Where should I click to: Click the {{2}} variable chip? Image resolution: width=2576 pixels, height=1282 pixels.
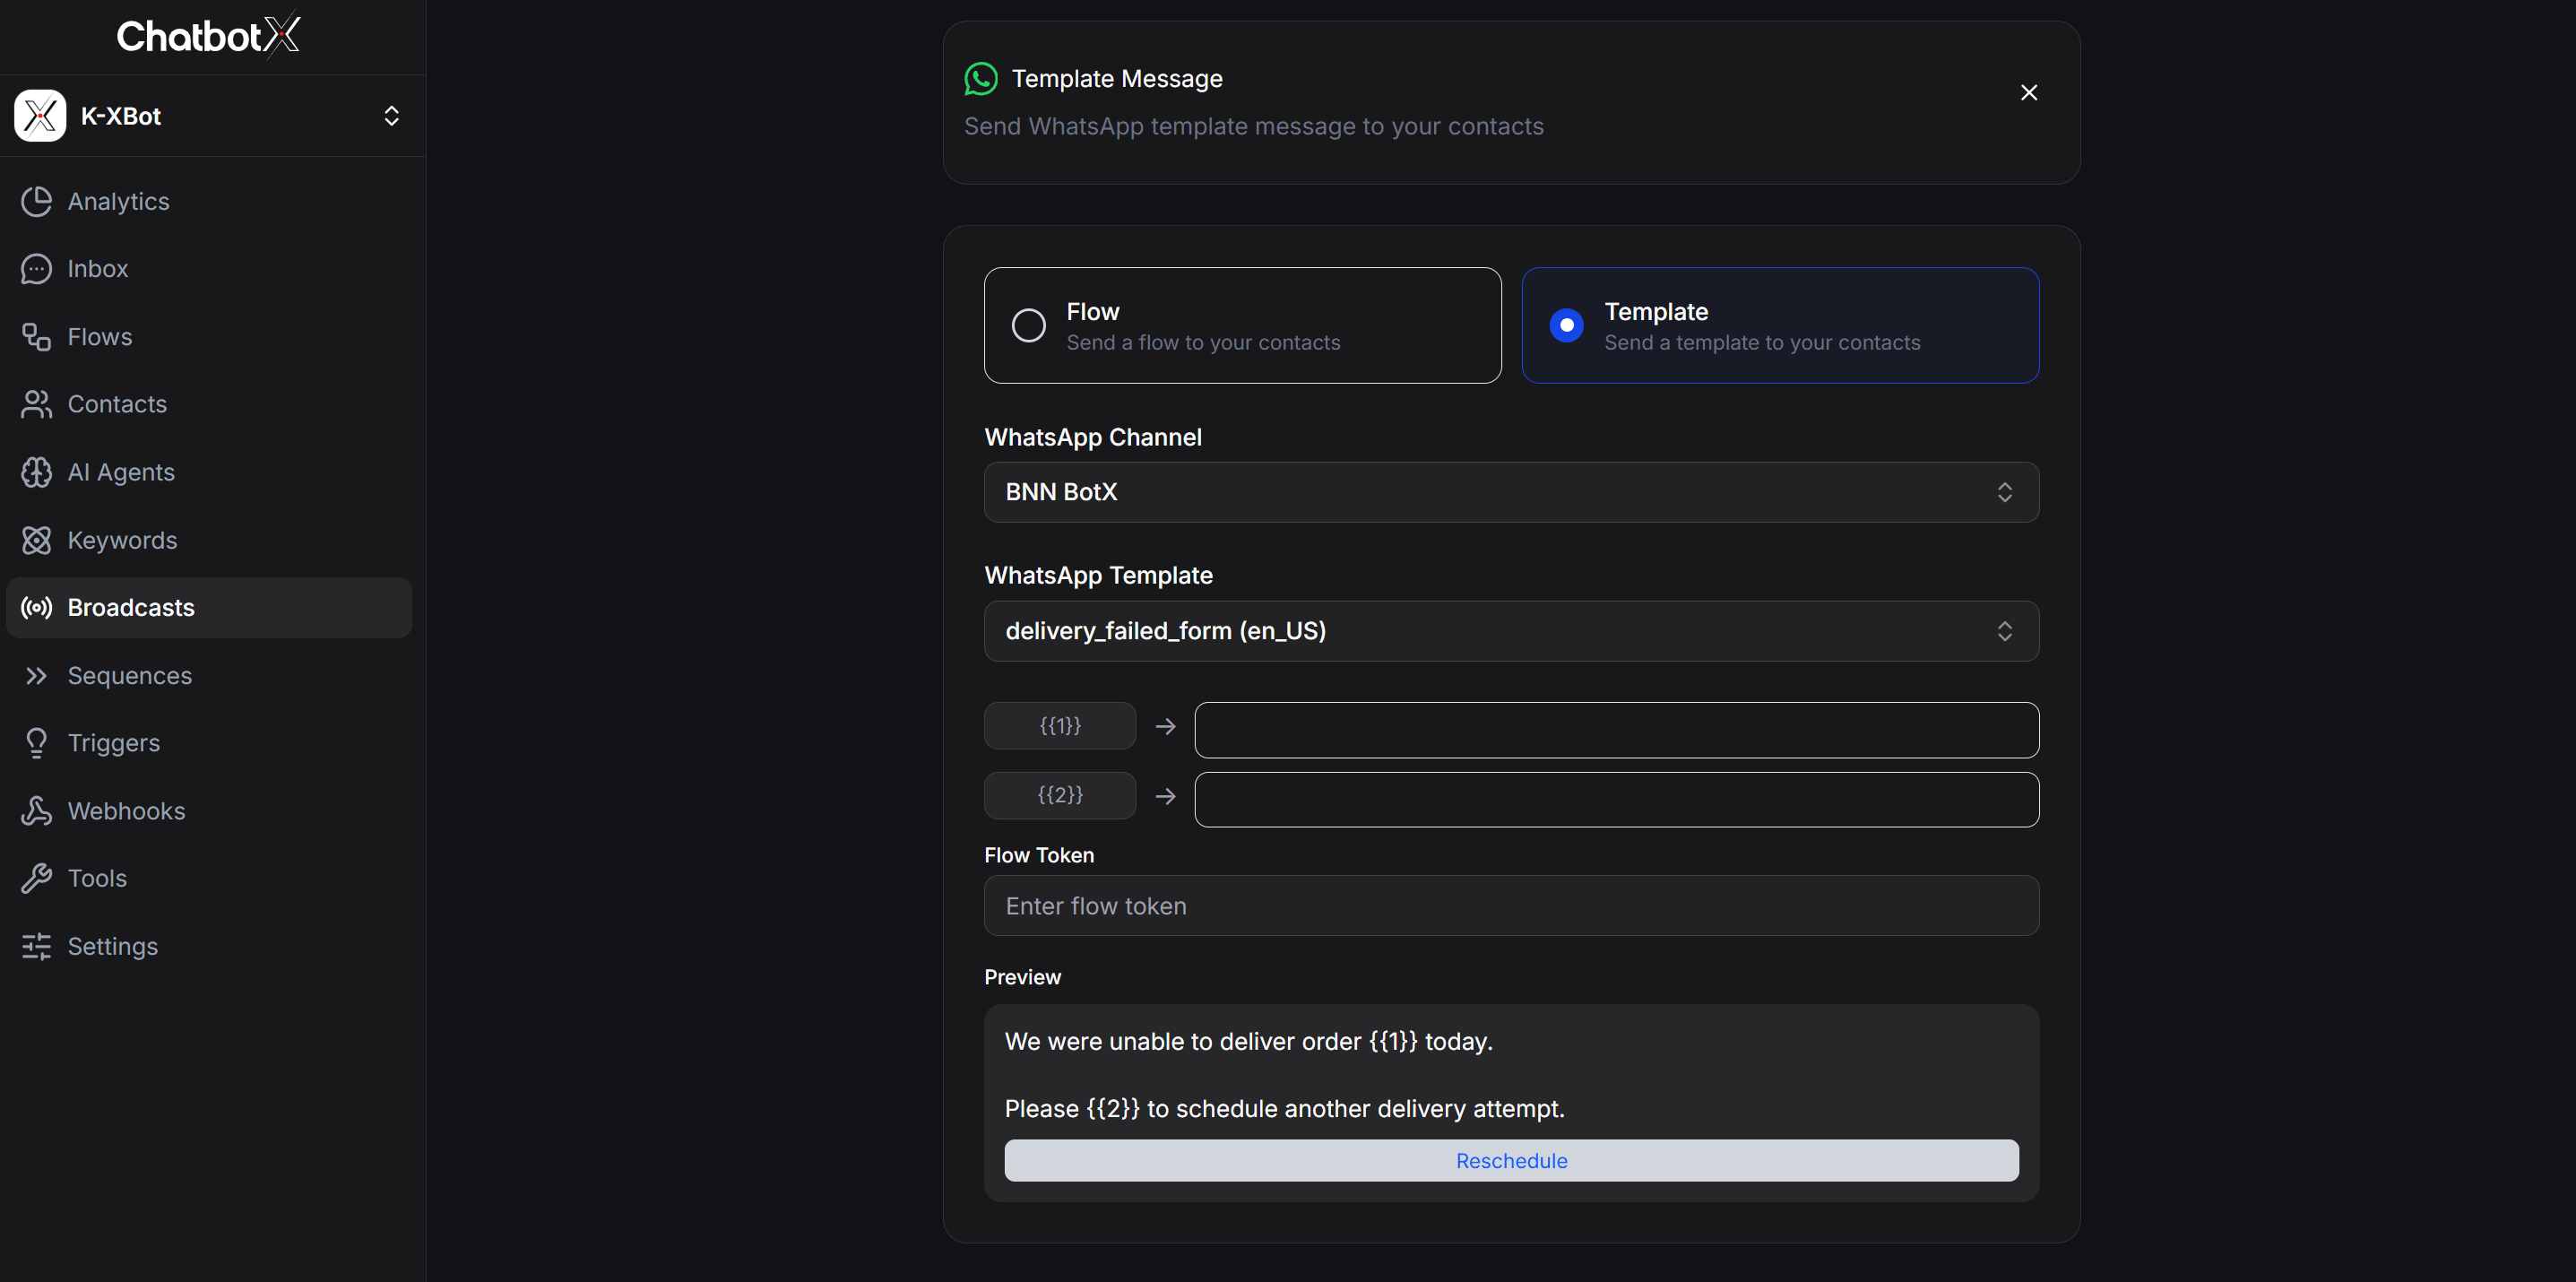[1060, 795]
